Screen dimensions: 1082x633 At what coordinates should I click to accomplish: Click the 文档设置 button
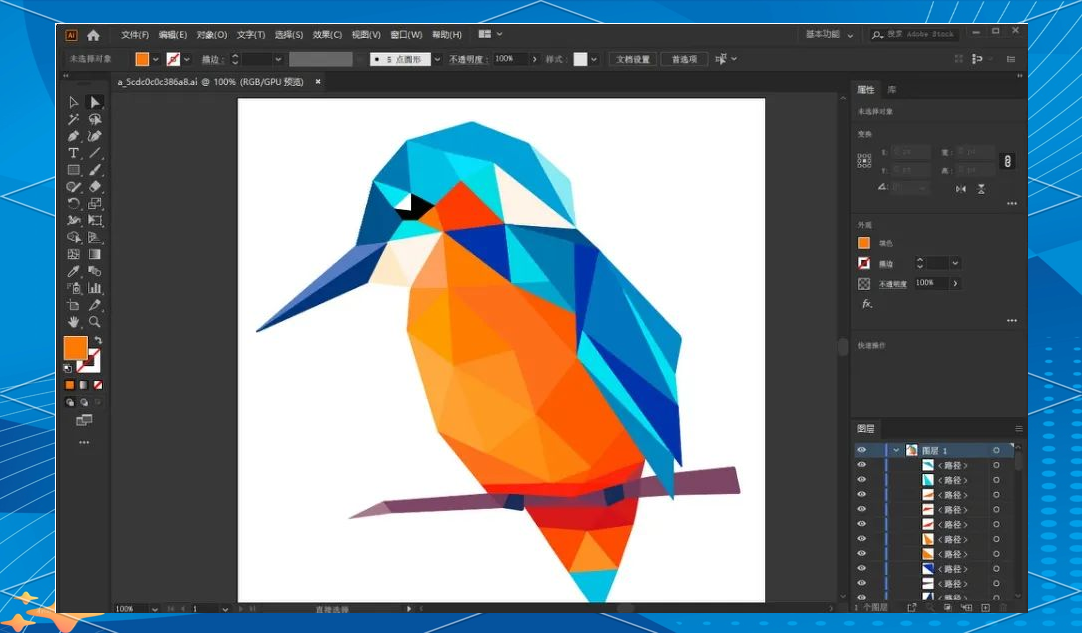632,58
